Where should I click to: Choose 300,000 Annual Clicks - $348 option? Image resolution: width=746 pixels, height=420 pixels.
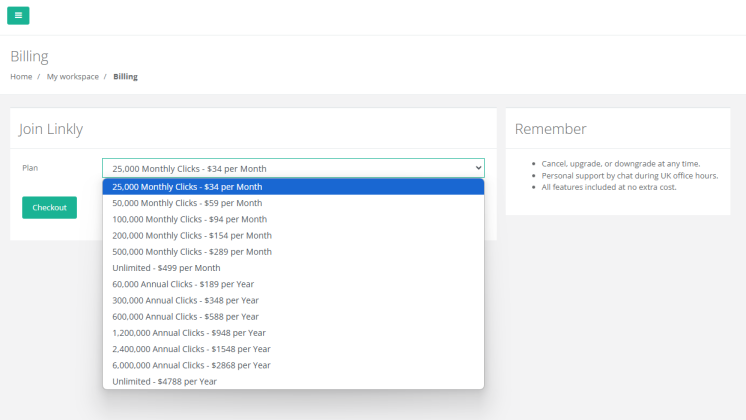pyautogui.click(x=185, y=300)
